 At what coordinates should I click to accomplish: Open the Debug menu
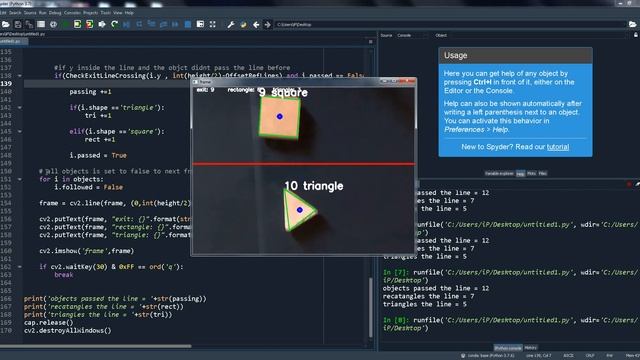55,13
